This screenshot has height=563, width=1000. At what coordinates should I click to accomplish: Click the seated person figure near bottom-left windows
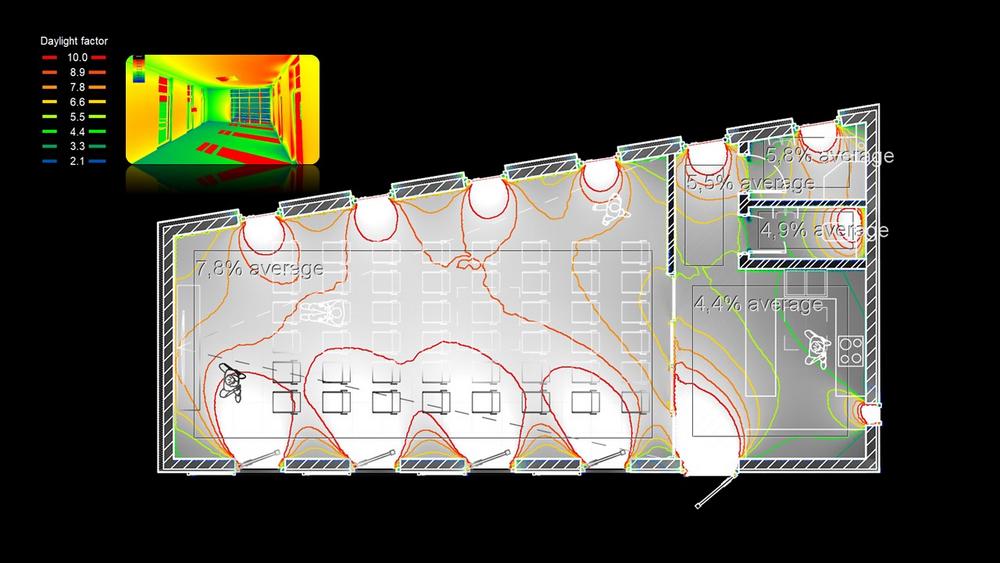pos(235,381)
